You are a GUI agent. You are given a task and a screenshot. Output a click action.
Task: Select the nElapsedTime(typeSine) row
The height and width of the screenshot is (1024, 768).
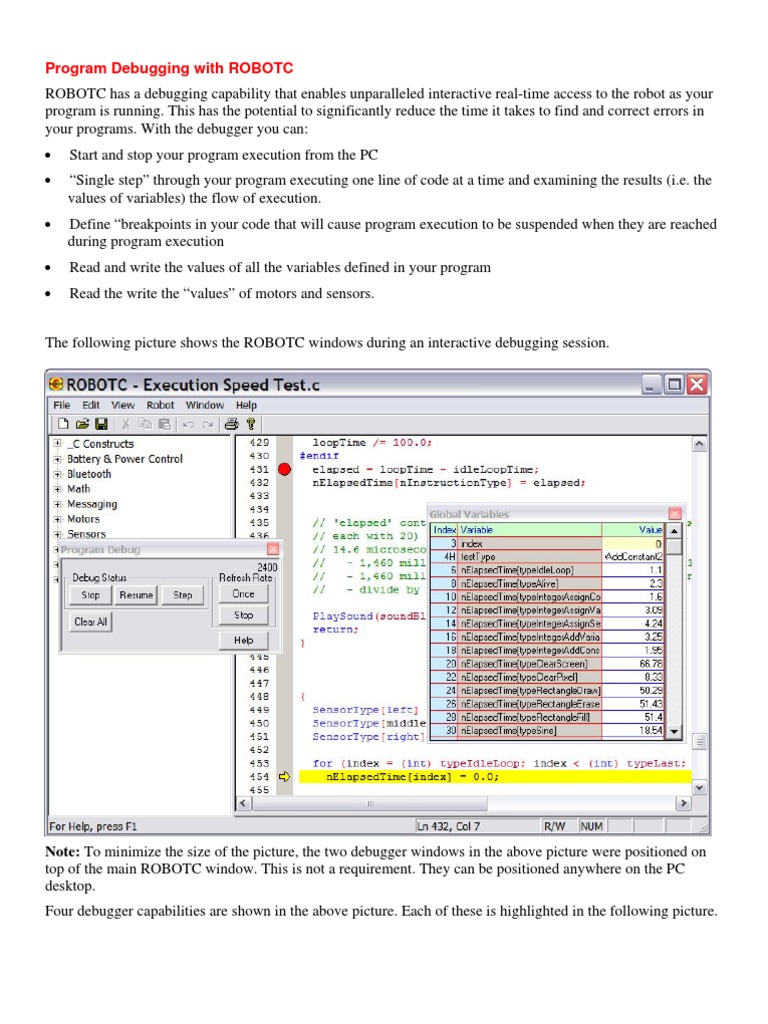[547, 731]
